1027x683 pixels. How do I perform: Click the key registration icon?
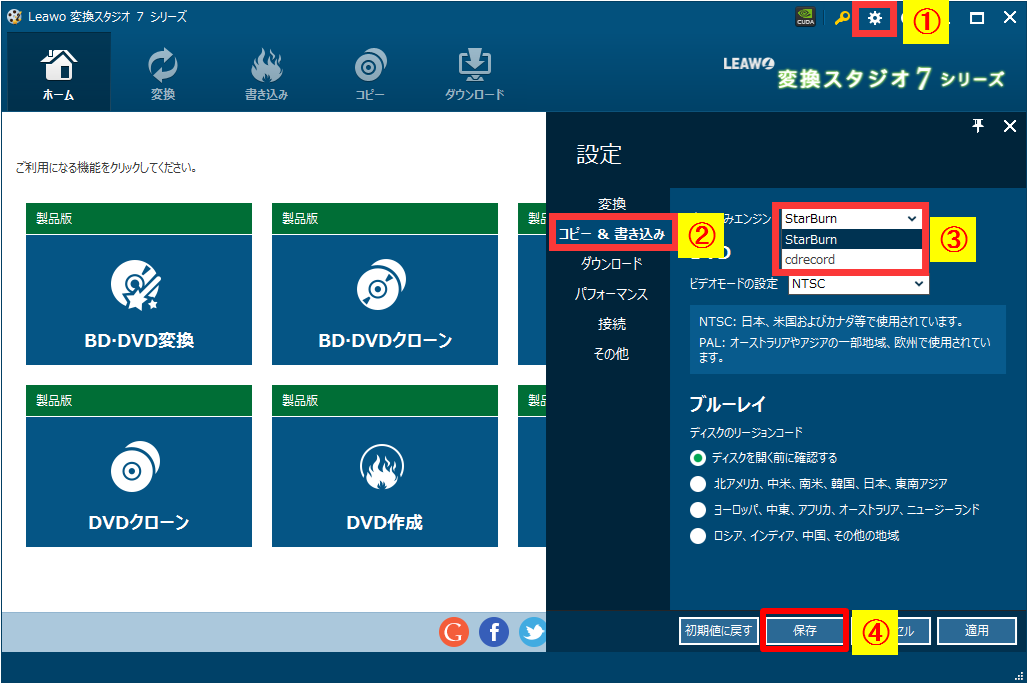tap(842, 18)
